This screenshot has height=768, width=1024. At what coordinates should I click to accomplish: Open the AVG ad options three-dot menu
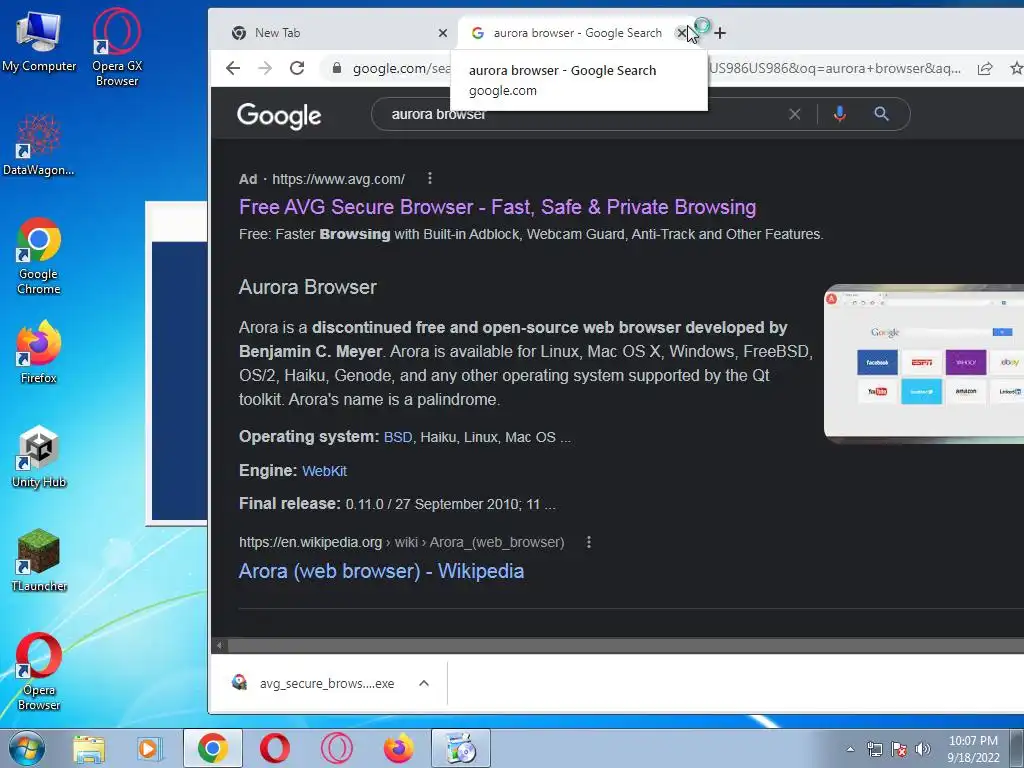(429, 178)
